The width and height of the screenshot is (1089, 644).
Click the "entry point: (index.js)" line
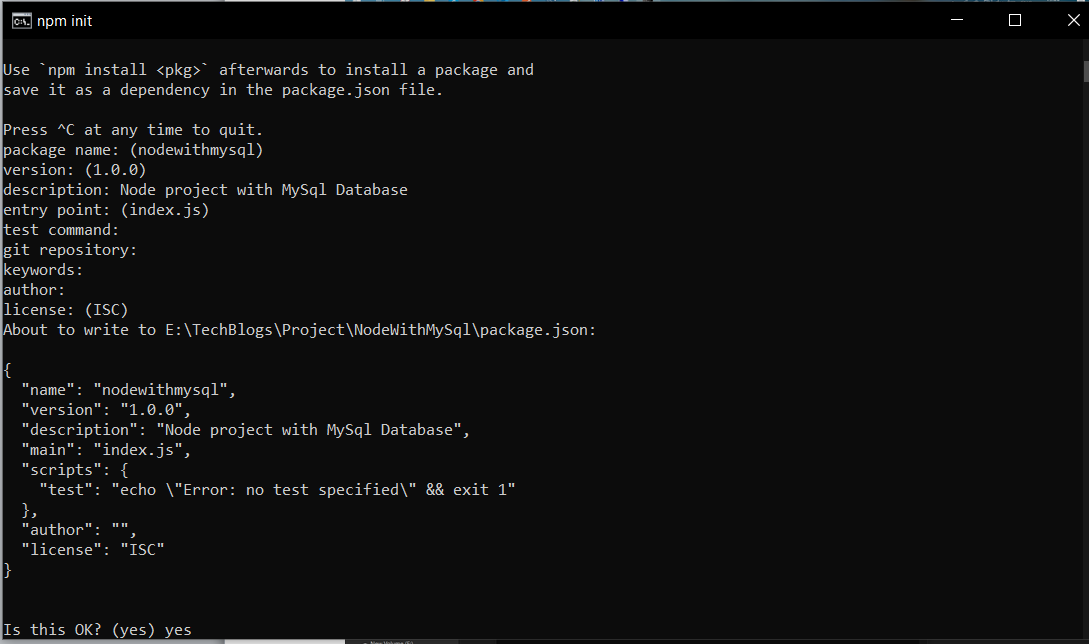point(106,210)
